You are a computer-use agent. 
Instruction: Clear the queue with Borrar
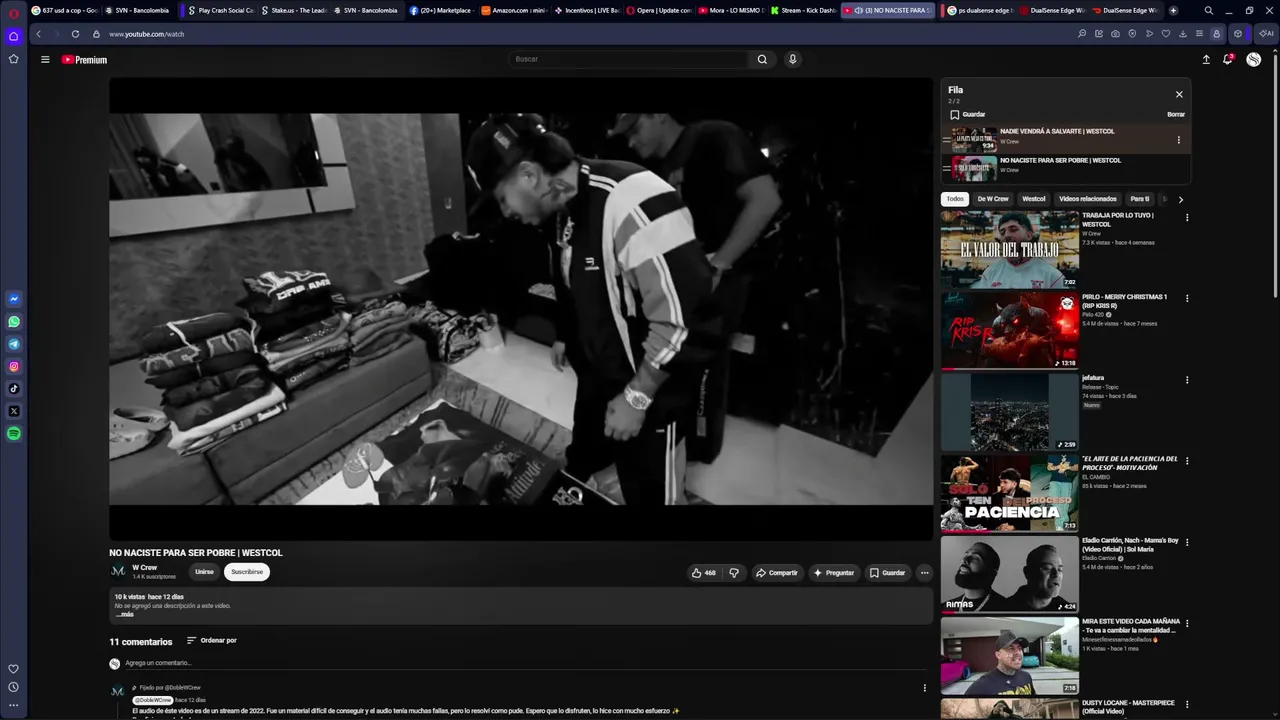pos(1176,115)
